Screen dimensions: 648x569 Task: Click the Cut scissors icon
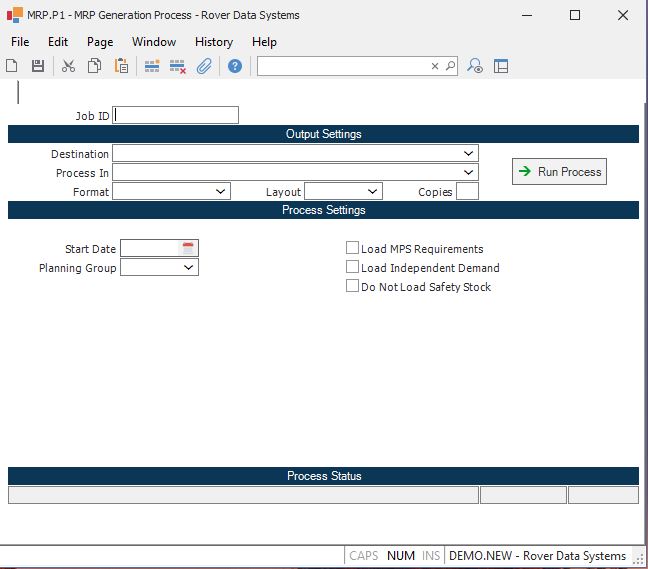point(68,66)
